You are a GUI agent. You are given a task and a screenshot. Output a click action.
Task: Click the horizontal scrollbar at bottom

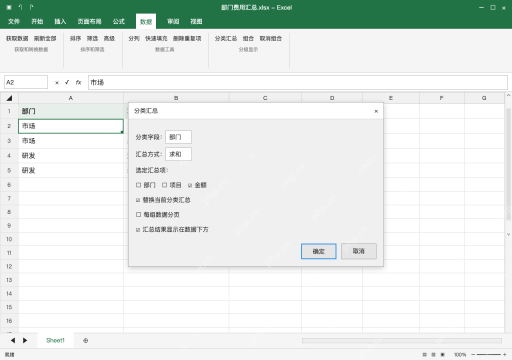coord(402,340)
